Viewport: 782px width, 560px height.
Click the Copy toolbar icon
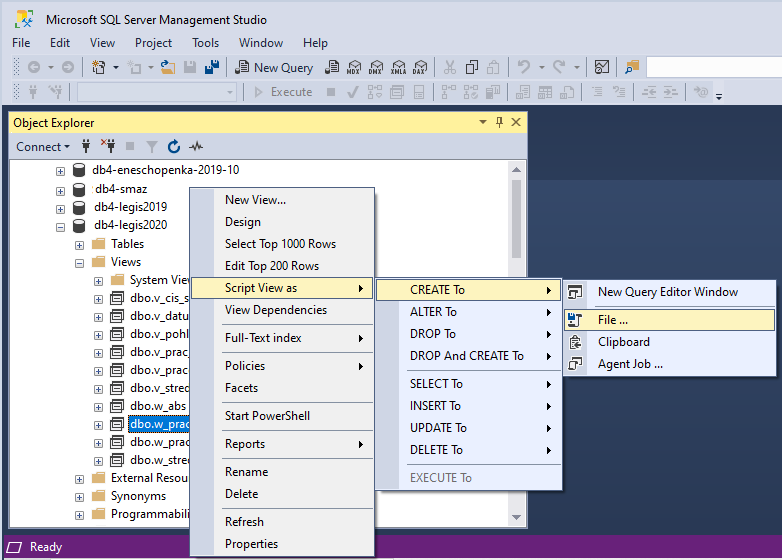472,67
